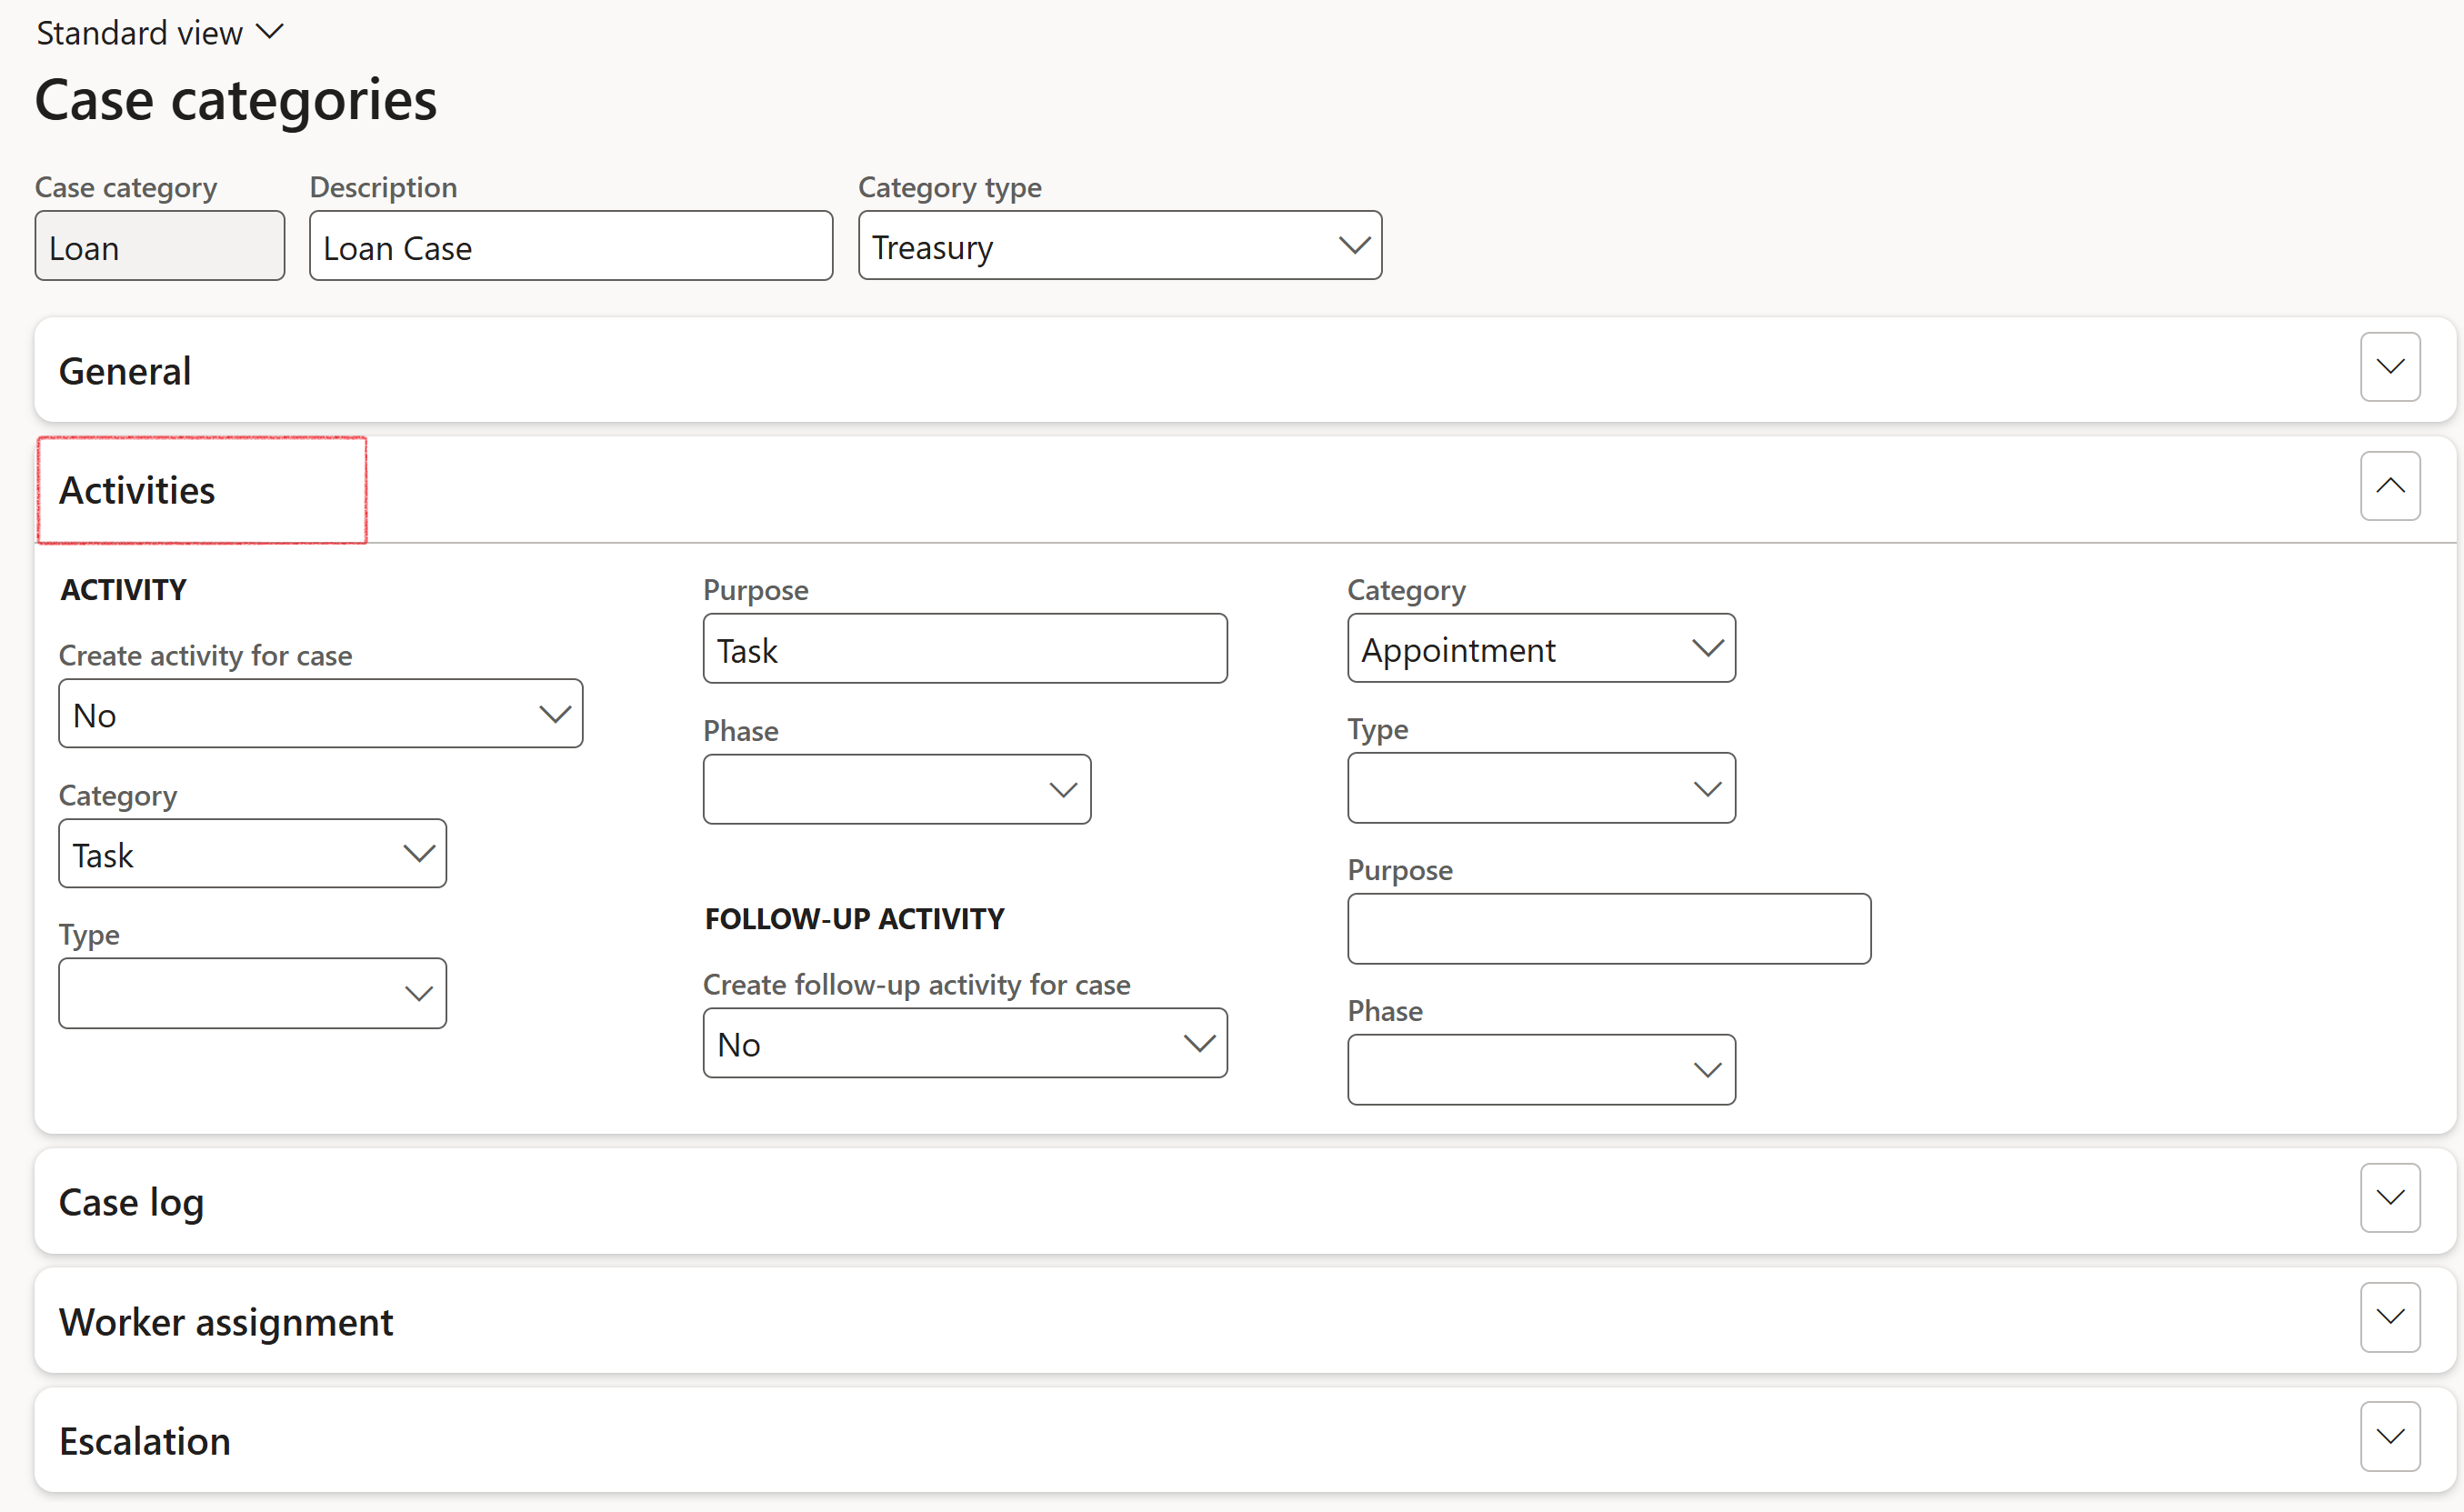Click the Purpose field containing Task
The image size is (2464, 1512).
point(964,650)
